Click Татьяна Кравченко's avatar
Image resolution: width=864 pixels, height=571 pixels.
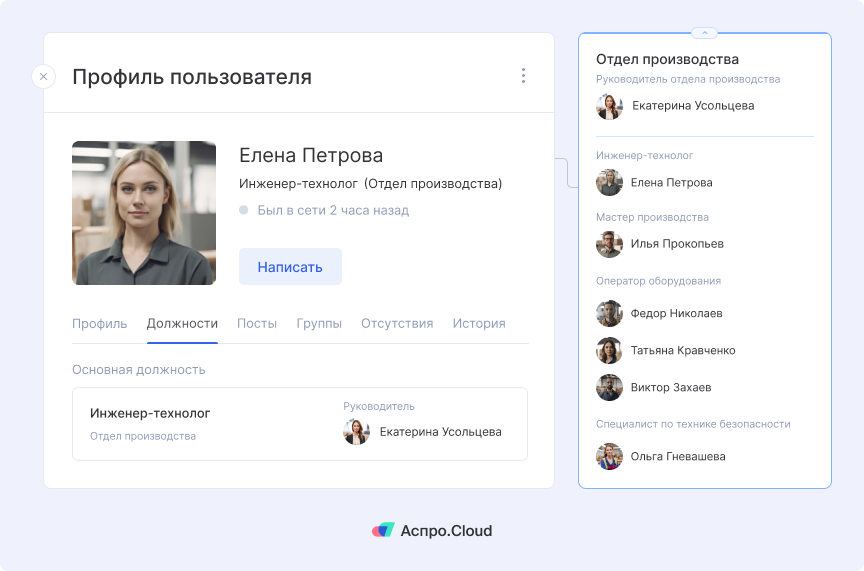[609, 350]
